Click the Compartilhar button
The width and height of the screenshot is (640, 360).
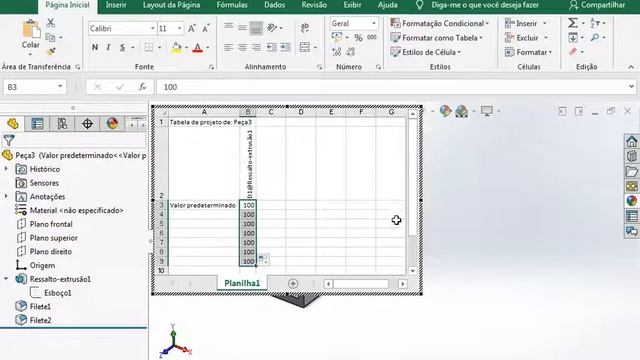point(597,5)
